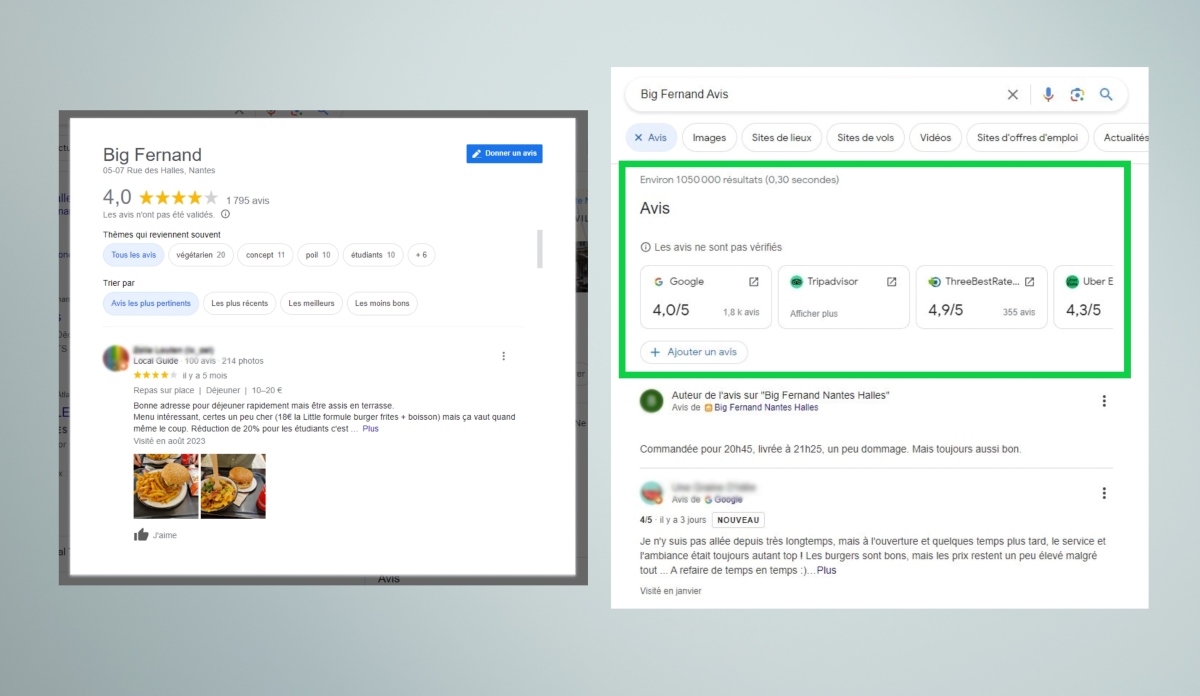1200x696 pixels.
Task: Click 'Environ 1 050 000 résultats' text
Action: click(739, 180)
